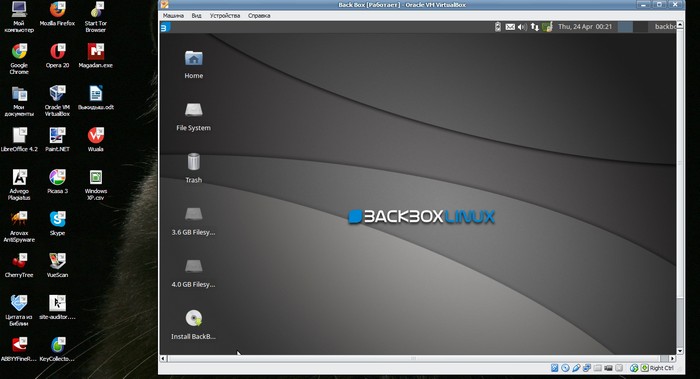Open Мои документы folder
700x379 pixels.
coord(19,101)
